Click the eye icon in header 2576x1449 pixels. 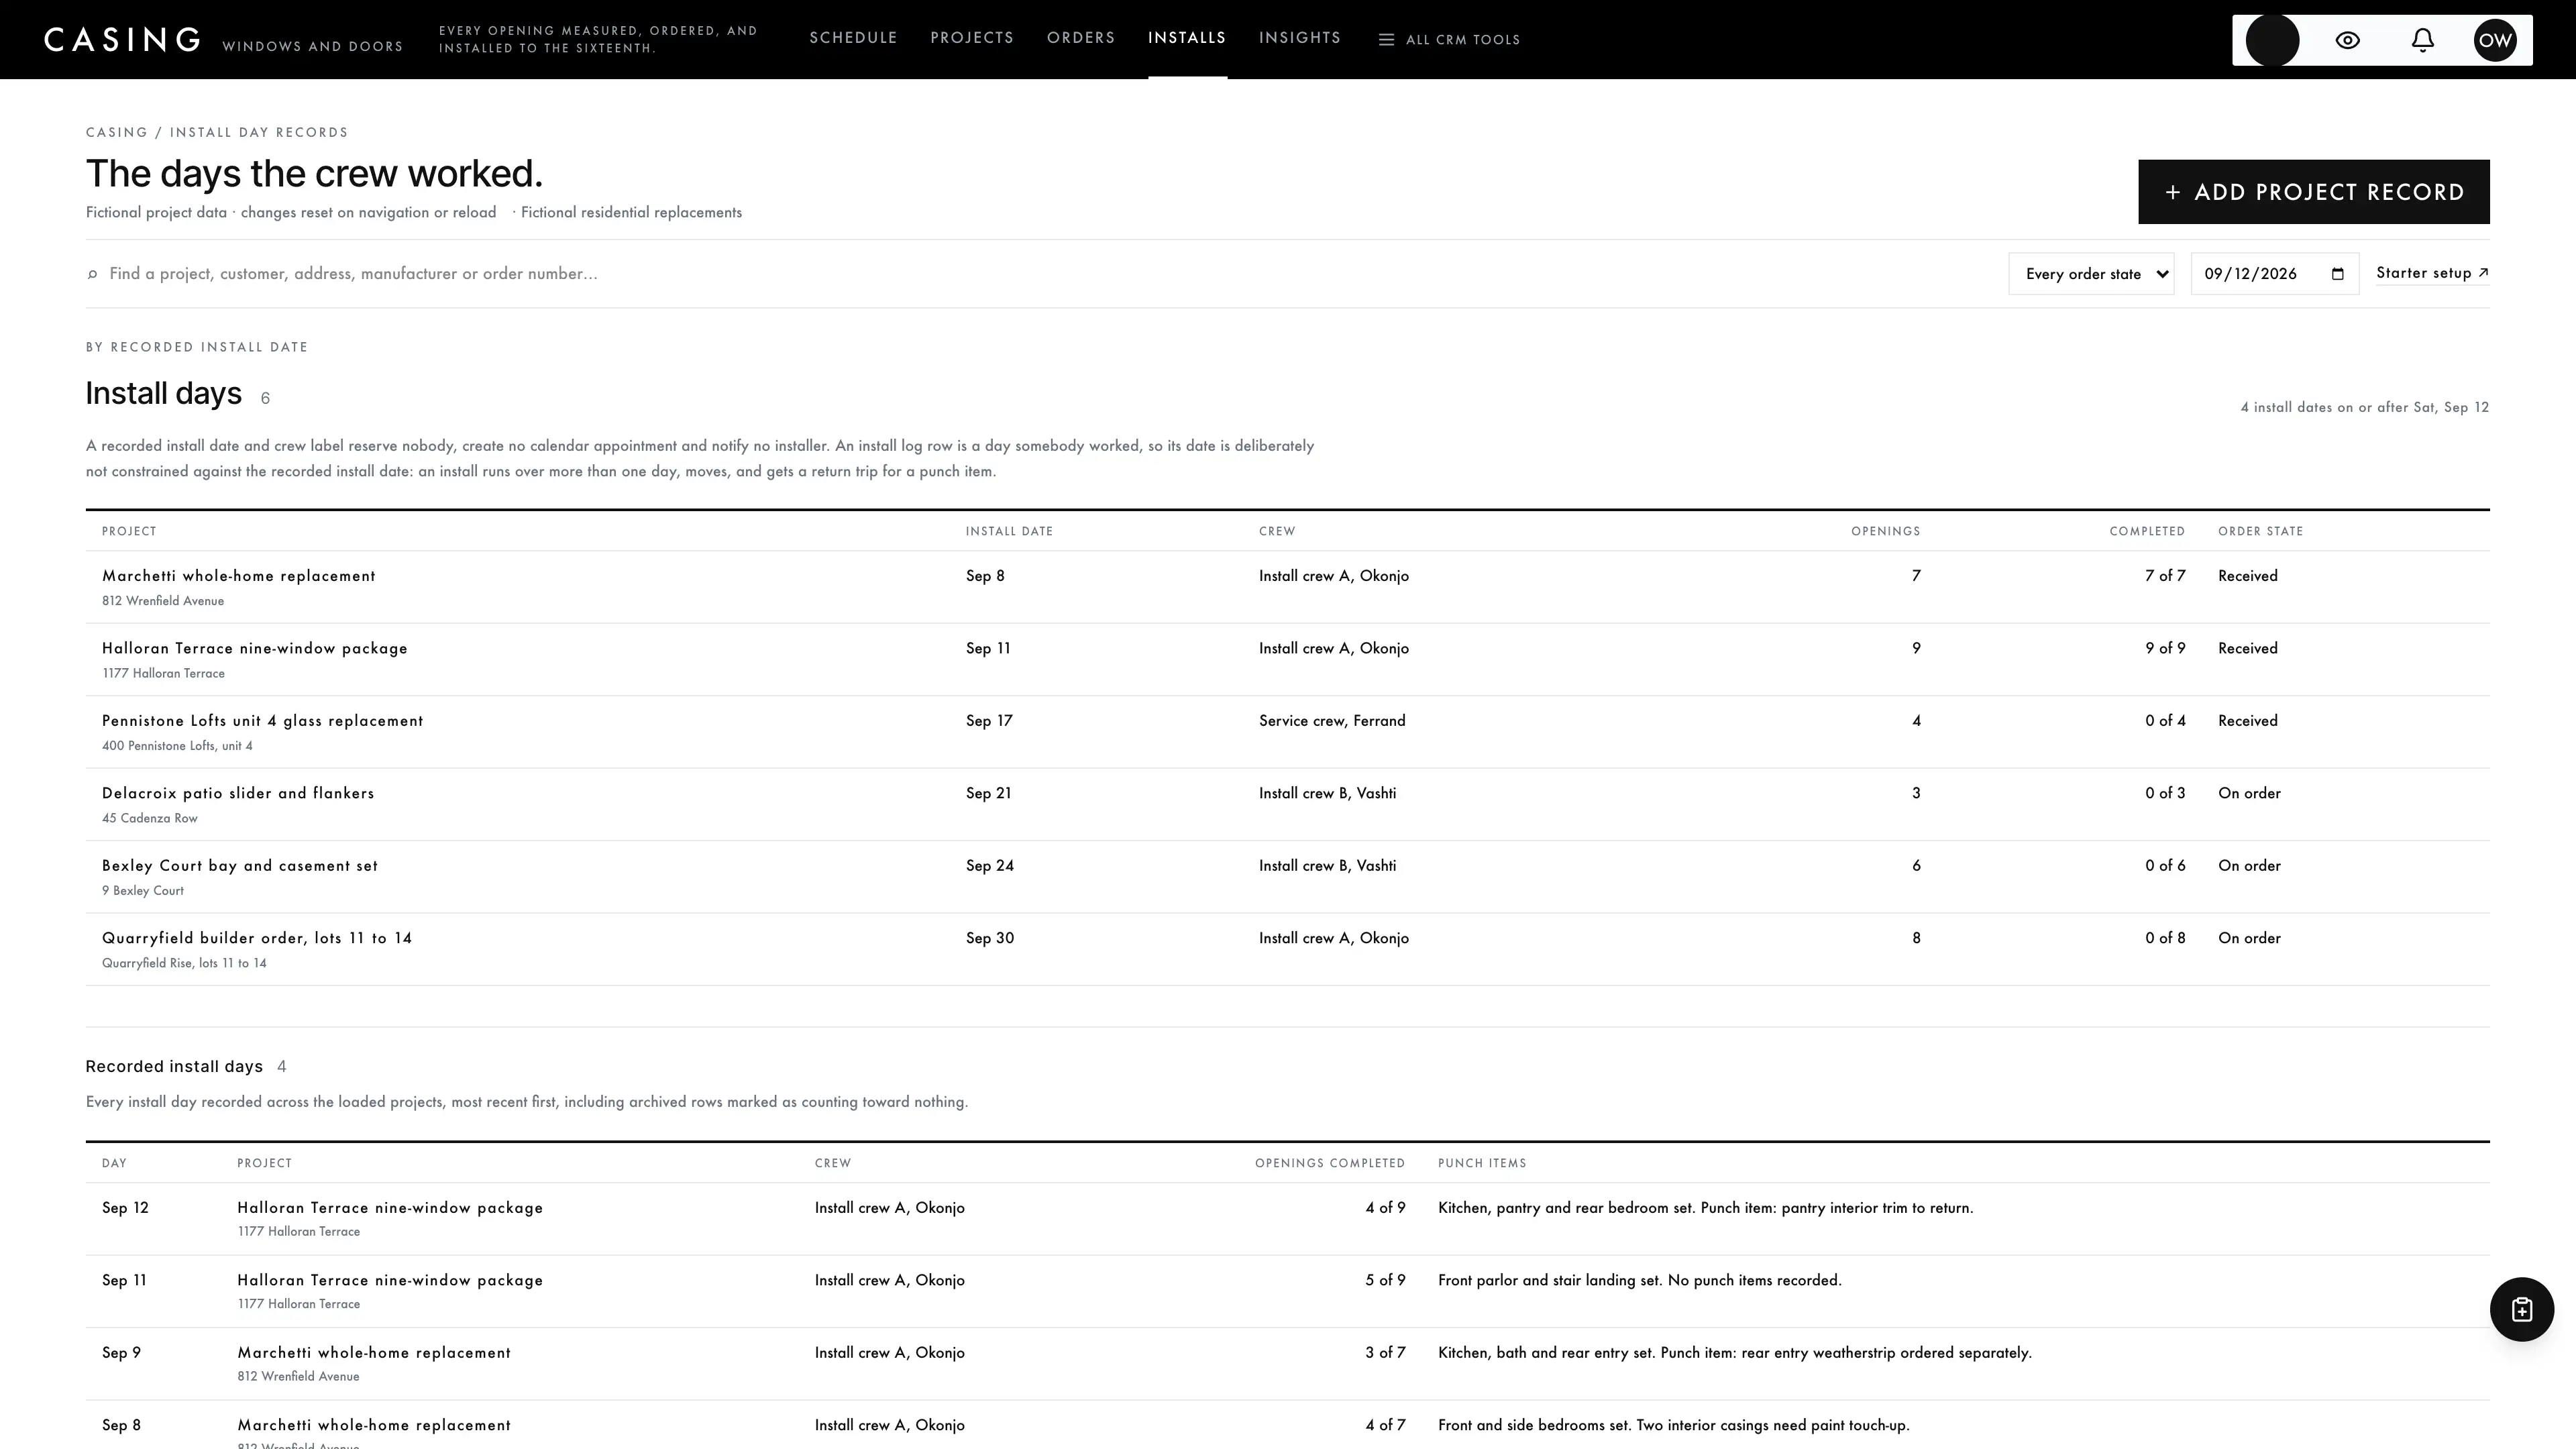(x=2347, y=40)
